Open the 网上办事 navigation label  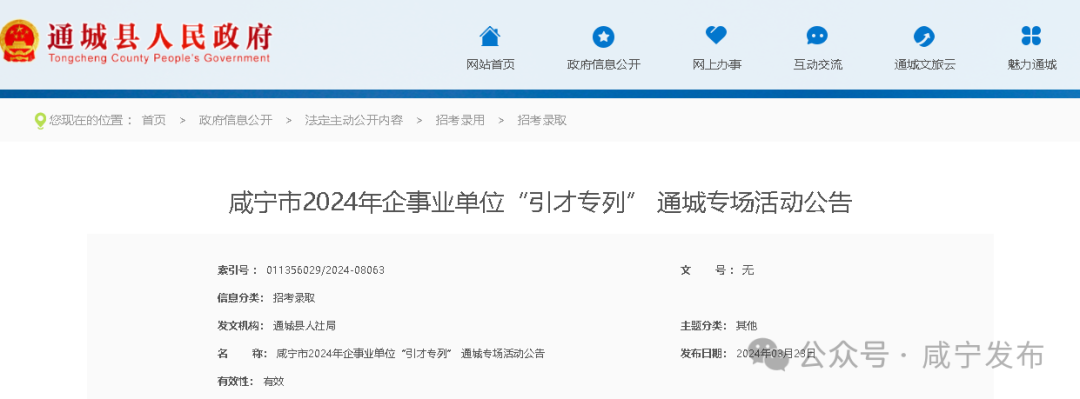point(717,65)
